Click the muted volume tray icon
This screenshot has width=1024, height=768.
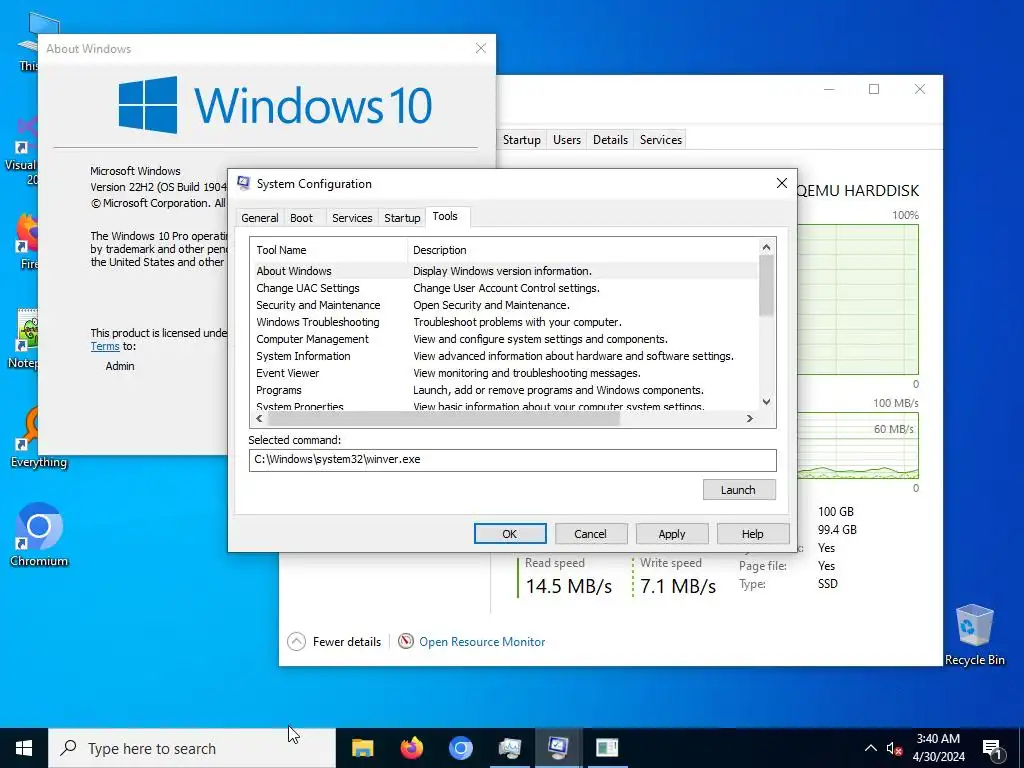(894, 748)
